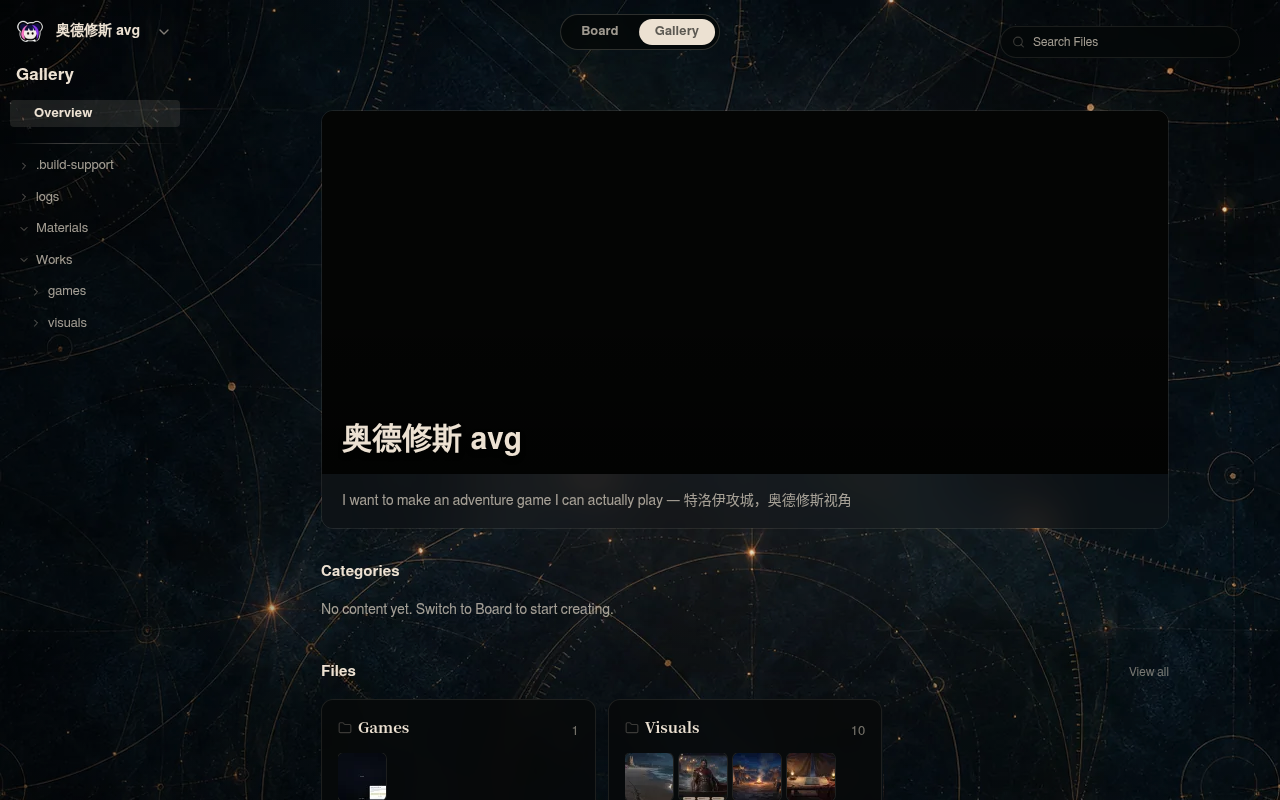The width and height of the screenshot is (1280, 800).
Task: Switch to the Board tab
Action: 600,31
